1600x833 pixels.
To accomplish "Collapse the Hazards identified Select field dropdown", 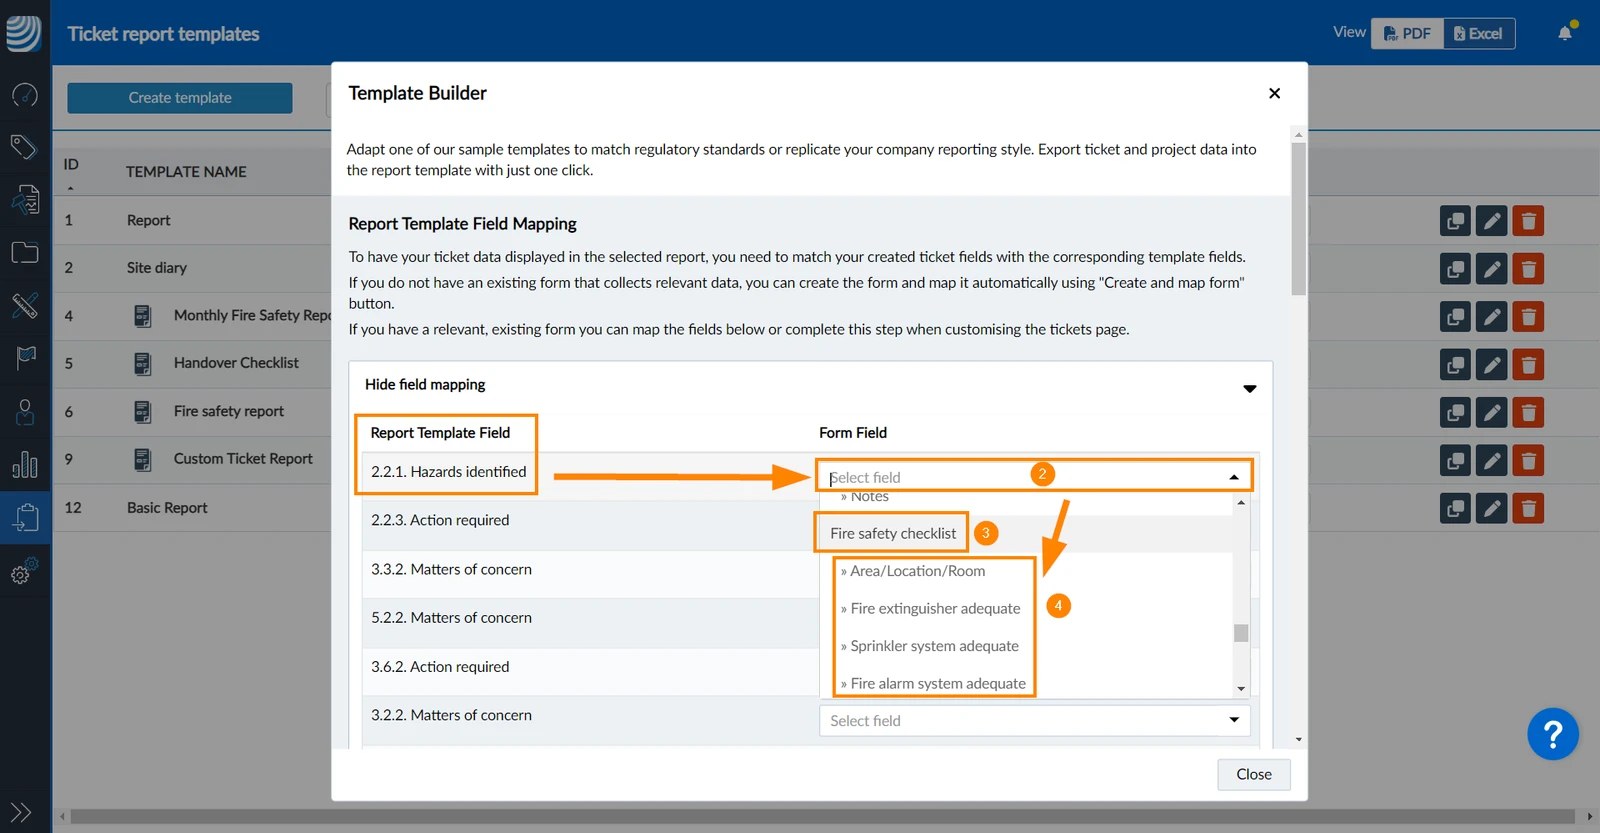I will pos(1234,477).
